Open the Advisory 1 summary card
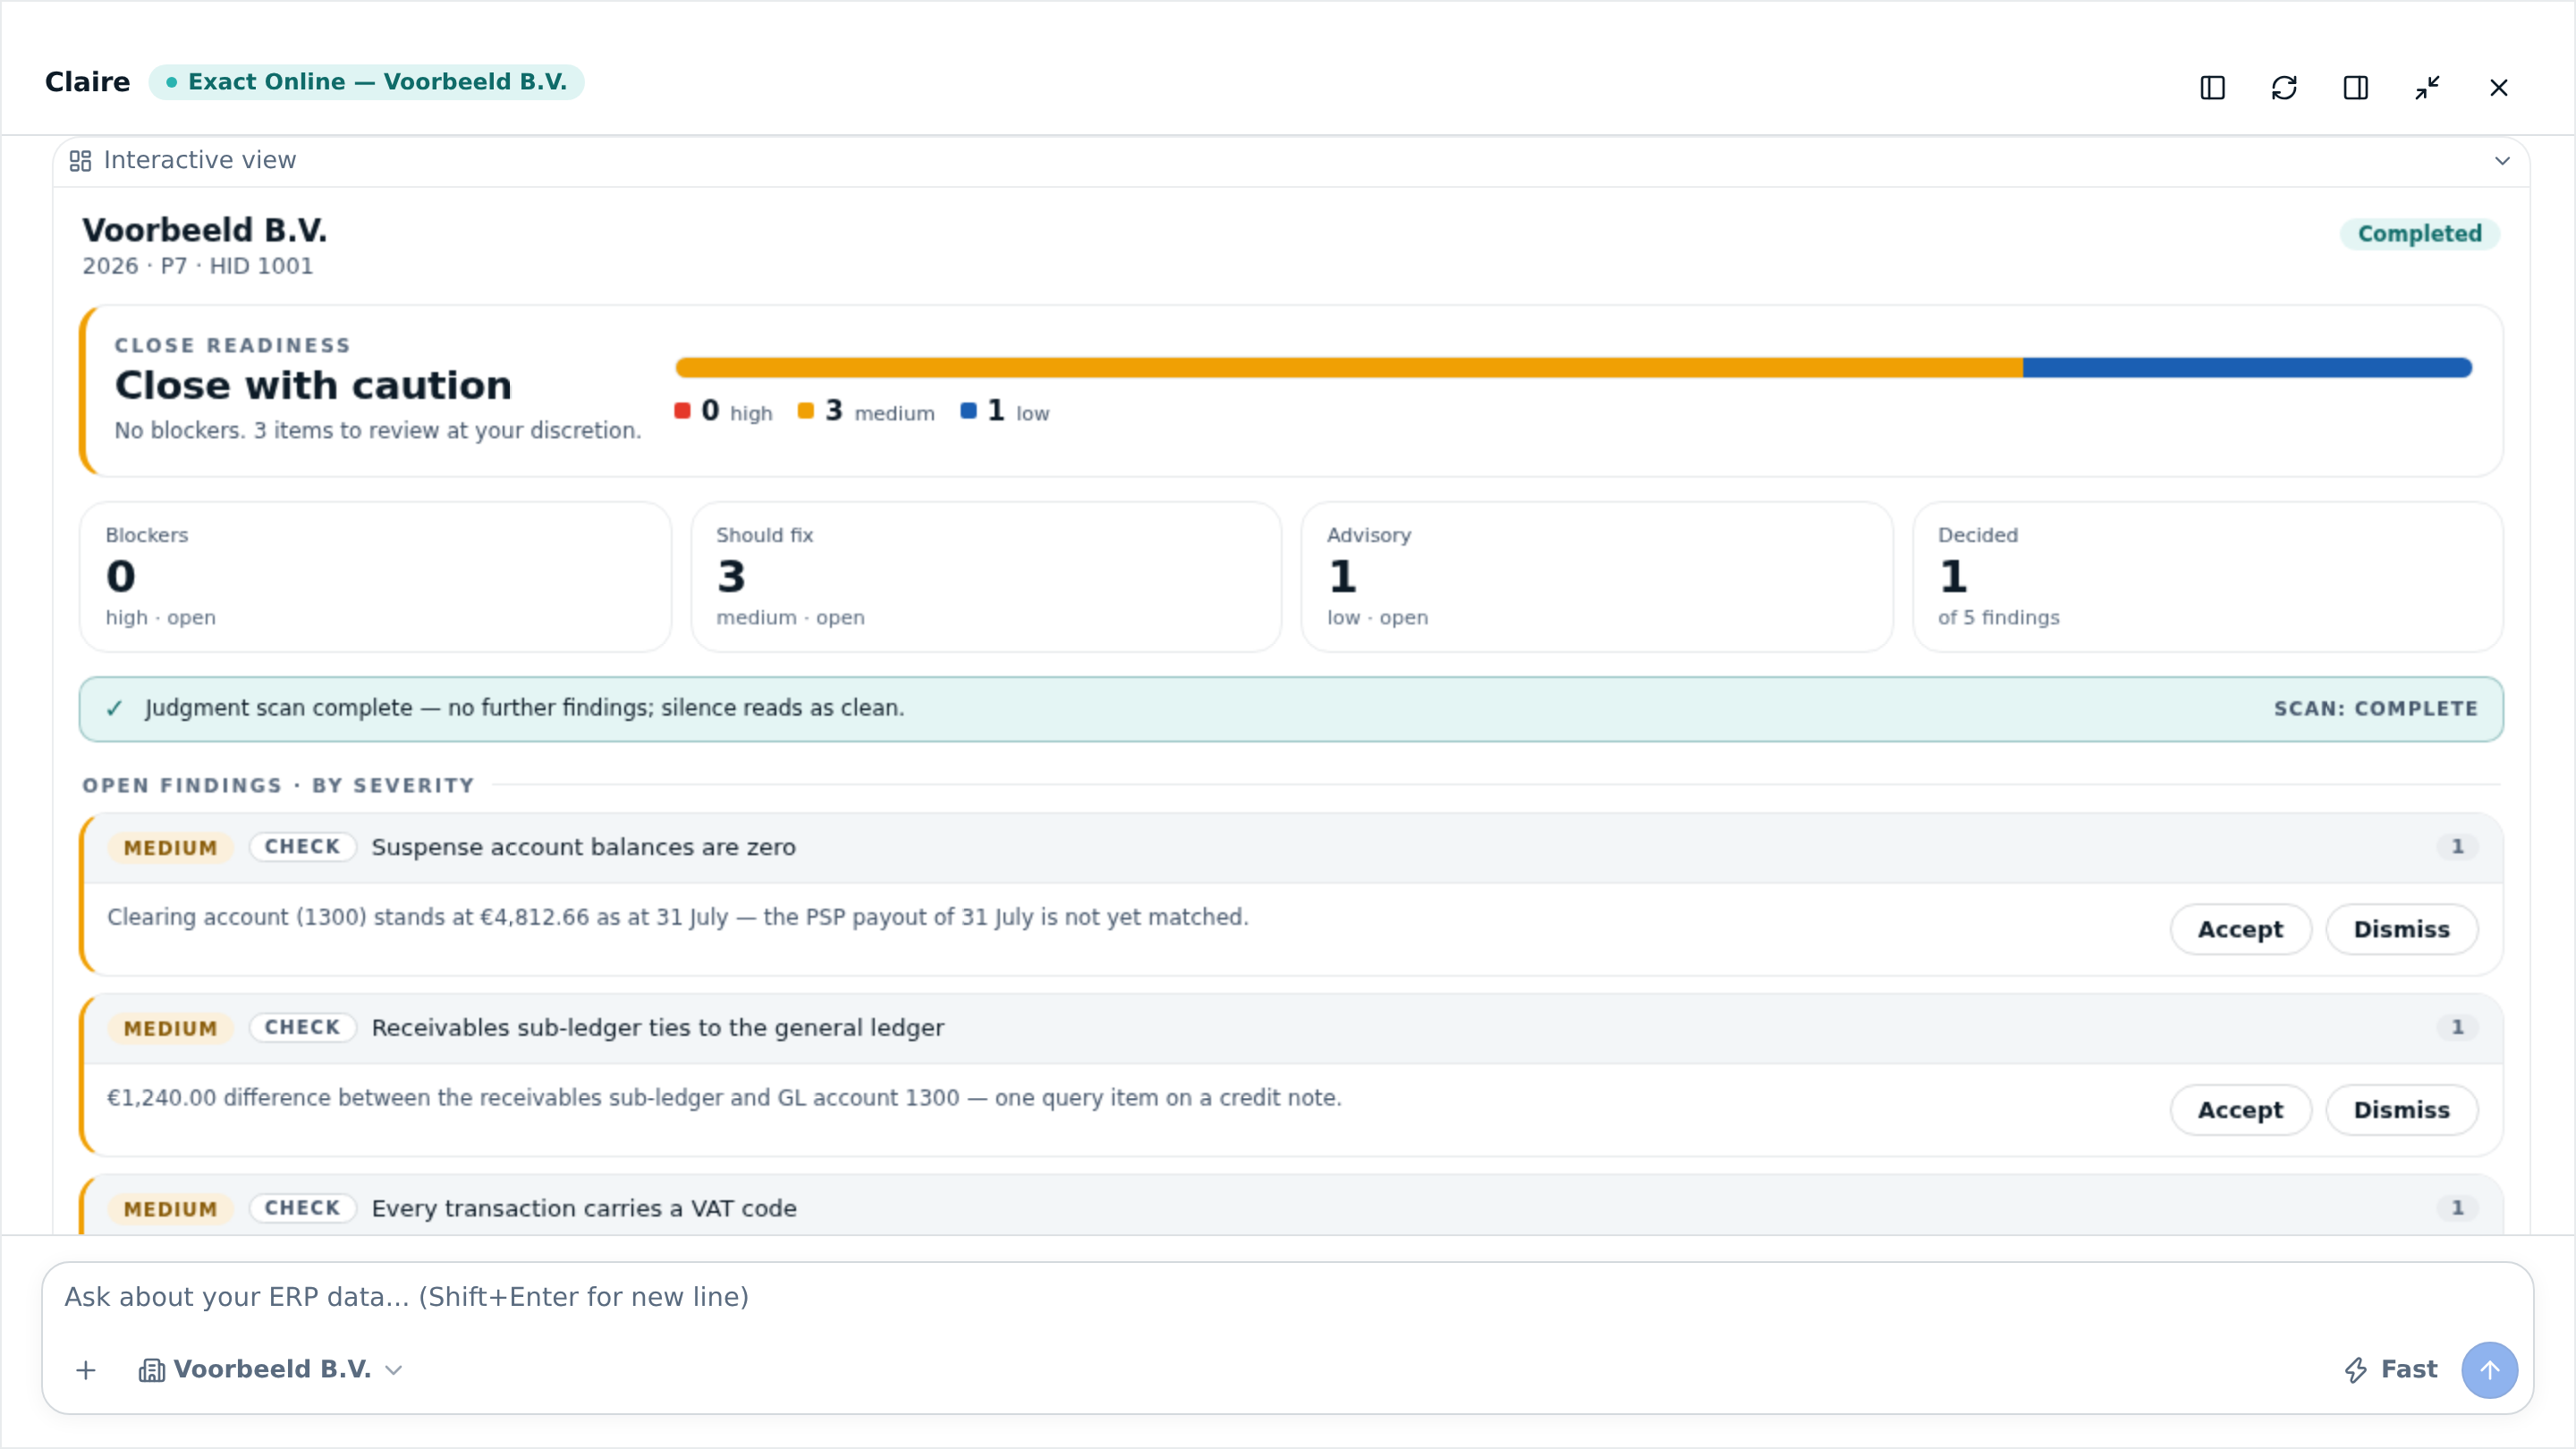2576x1449 pixels. pyautogui.click(x=1597, y=577)
